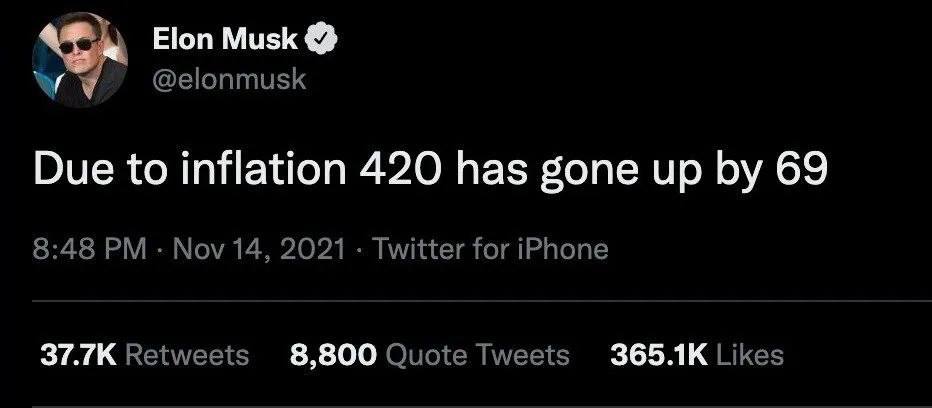Image resolution: width=932 pixels, height=408 pixels.
Task: Click the Elon Musk display name
Action: click(225, 40)
